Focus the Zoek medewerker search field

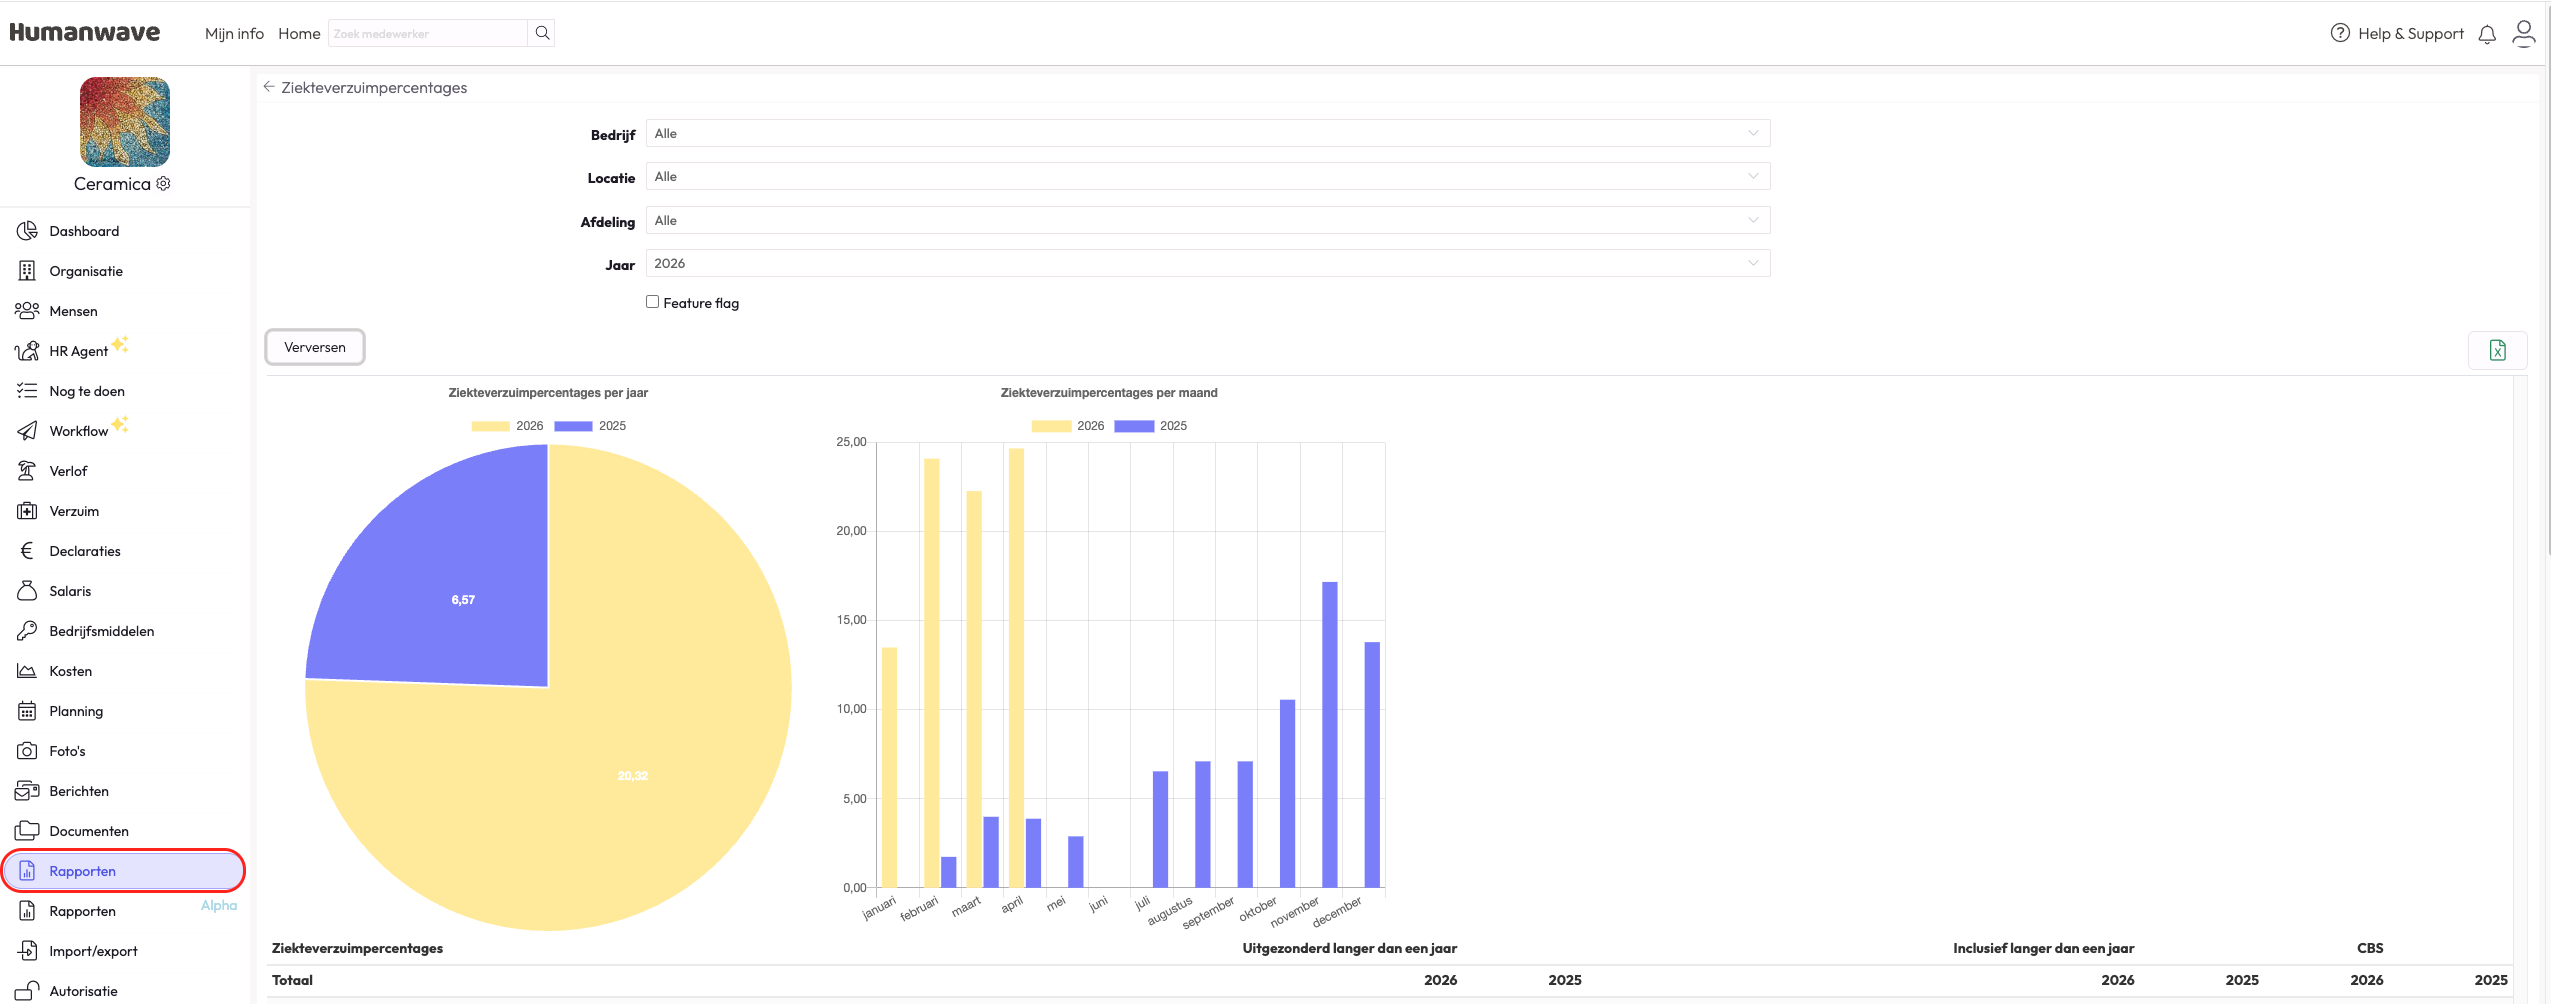pyautogui.click(x=428, y=33)
